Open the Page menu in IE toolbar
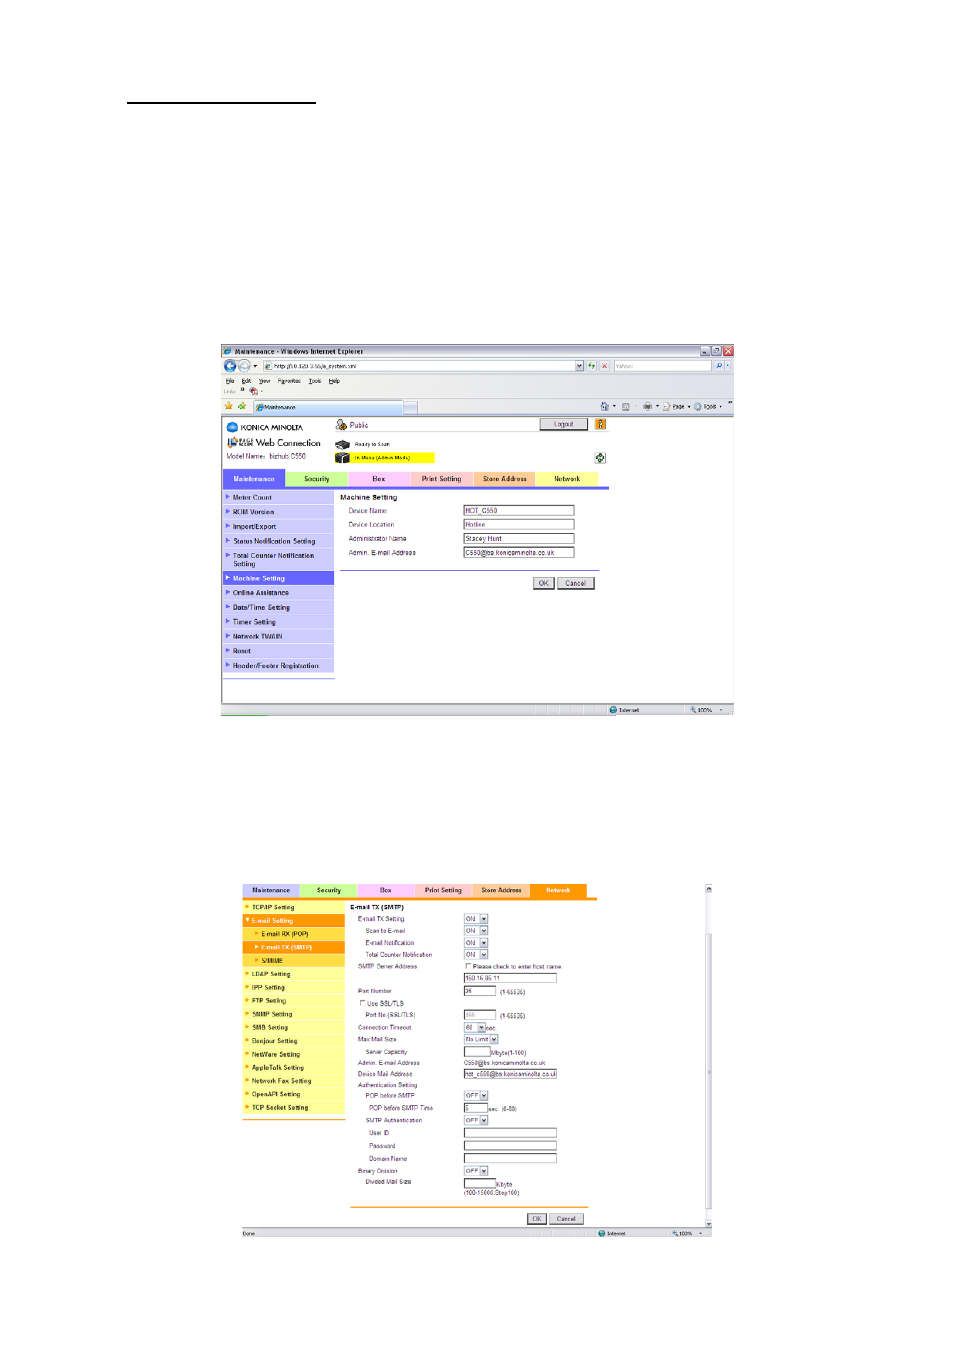This screenshot has height=1350, width=954. 677,407
